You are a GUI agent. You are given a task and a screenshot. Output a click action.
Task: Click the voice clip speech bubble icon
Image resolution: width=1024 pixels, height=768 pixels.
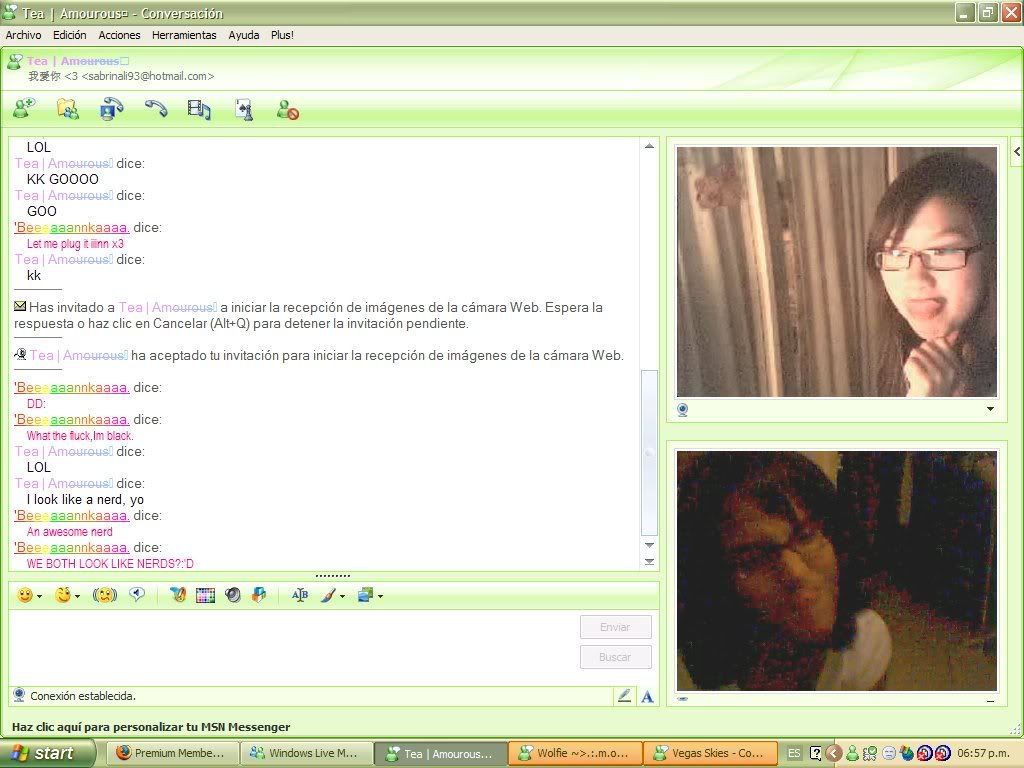click(137, 594)
